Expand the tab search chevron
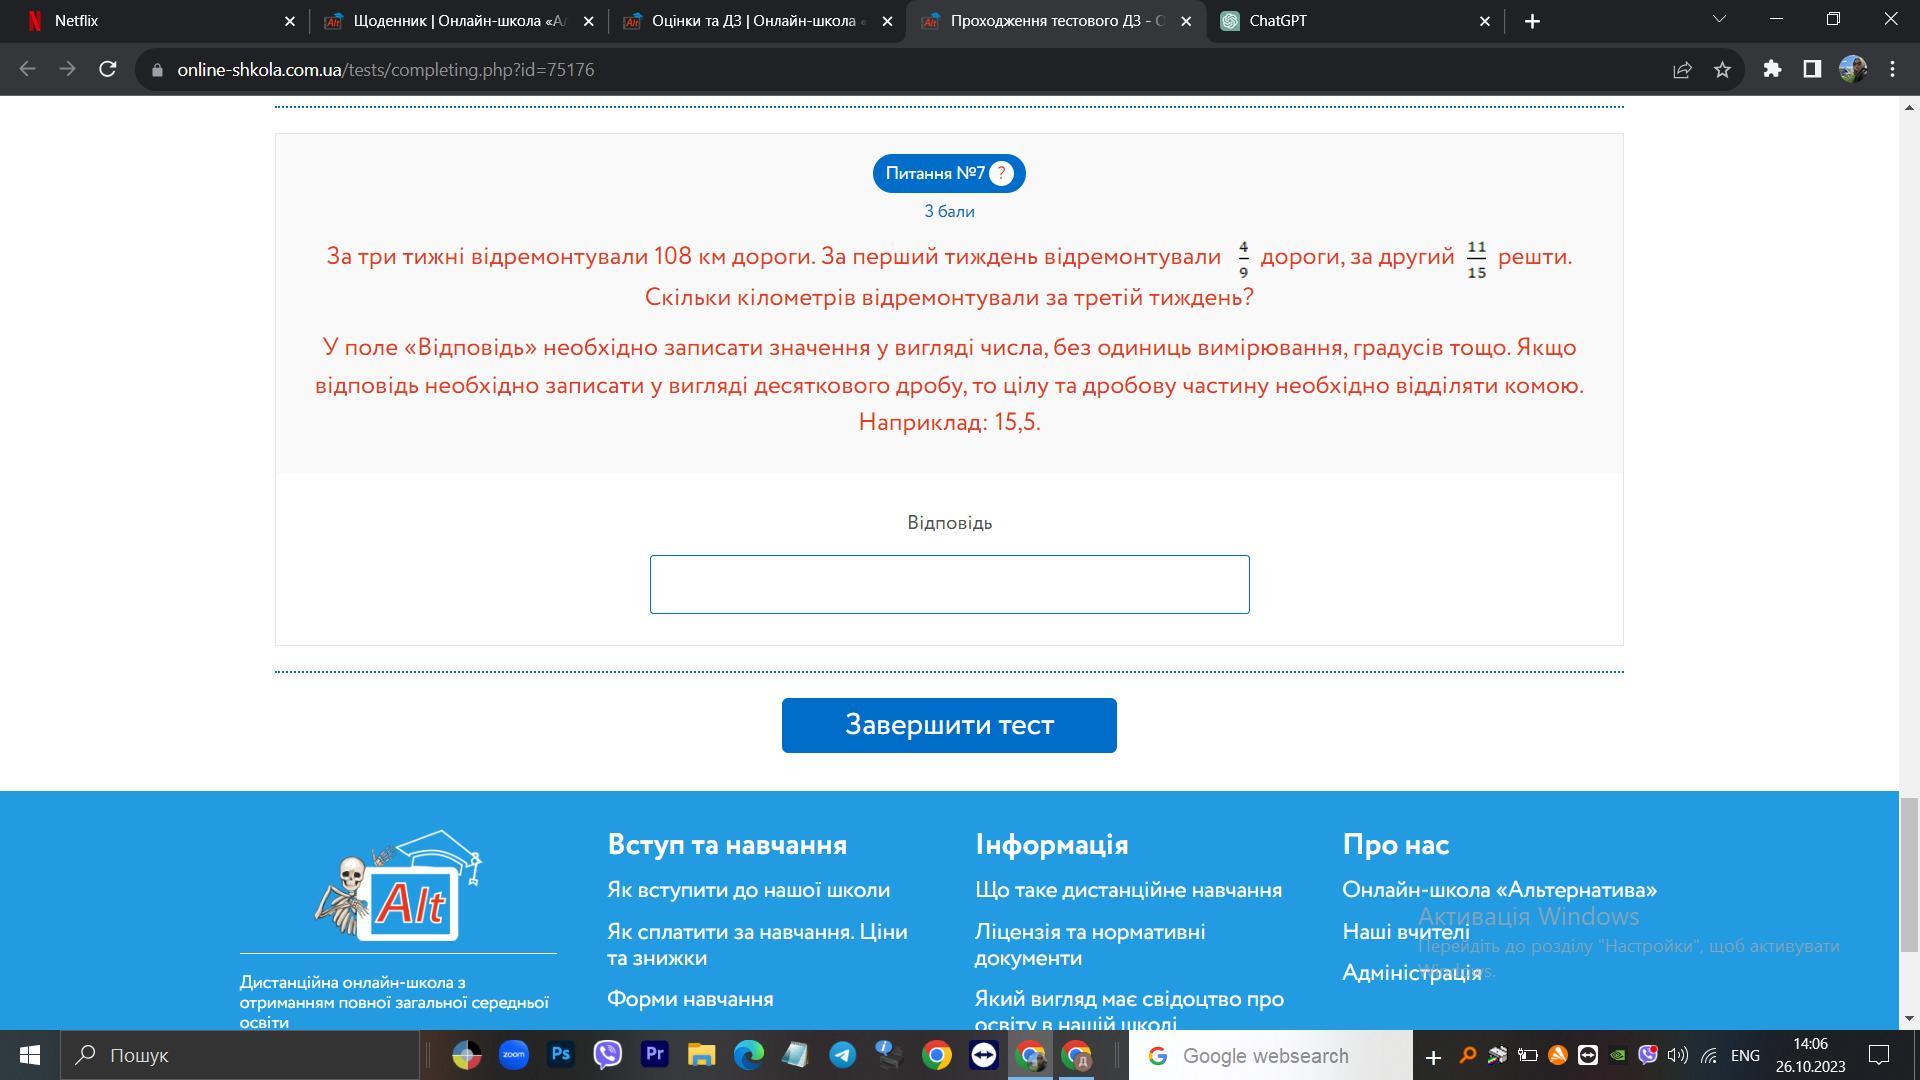The image size is (1920, 1080). (x=1719, y=20)
